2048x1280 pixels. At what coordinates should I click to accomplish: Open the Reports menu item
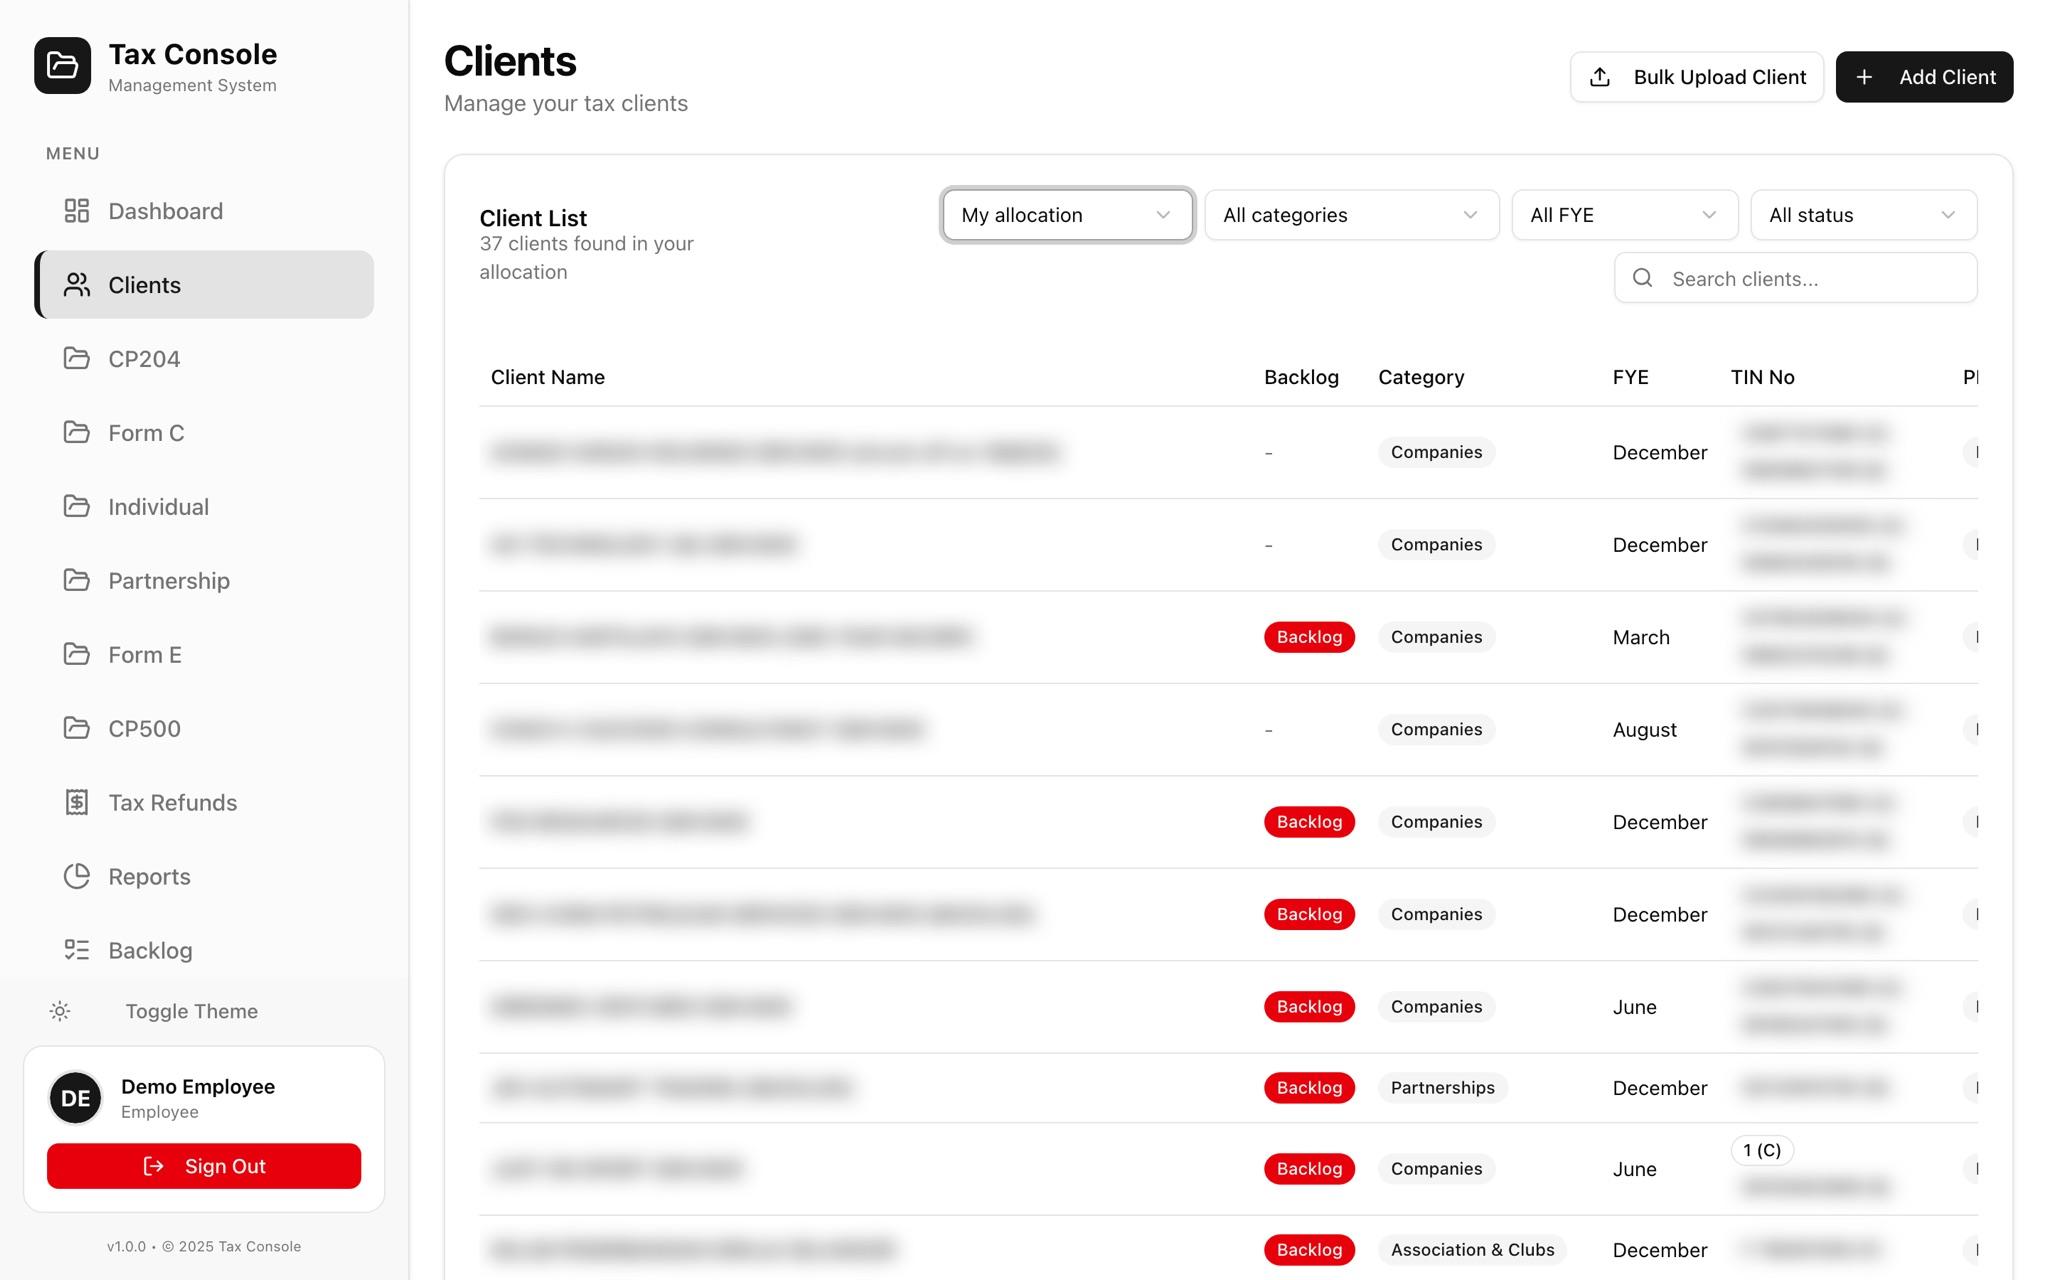(204, 876)
